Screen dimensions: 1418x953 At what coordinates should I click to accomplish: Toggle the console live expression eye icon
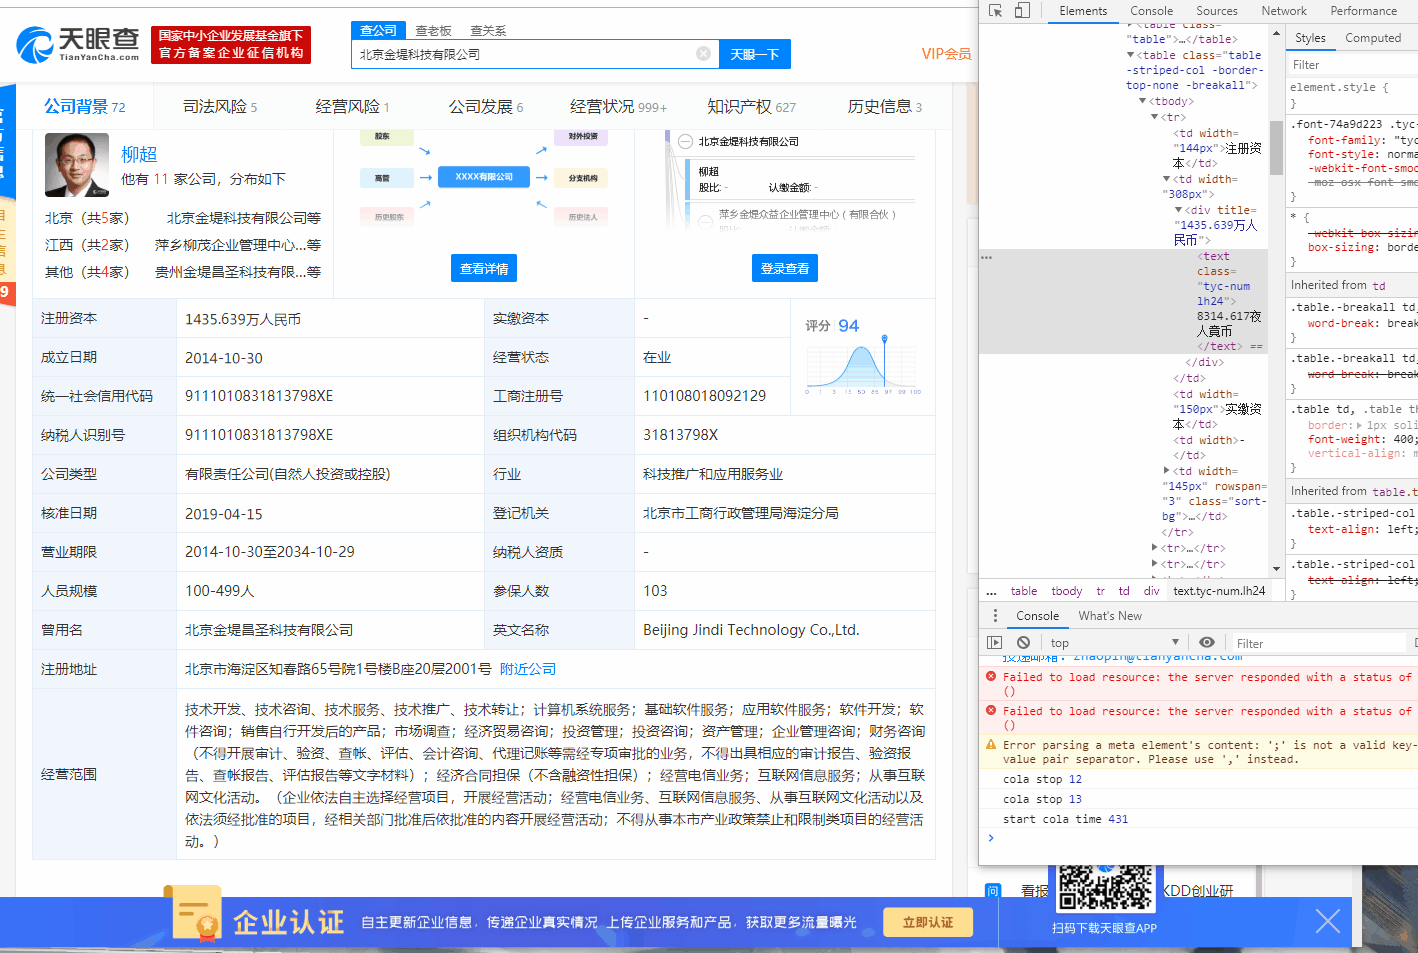[x=1207, y=643]
